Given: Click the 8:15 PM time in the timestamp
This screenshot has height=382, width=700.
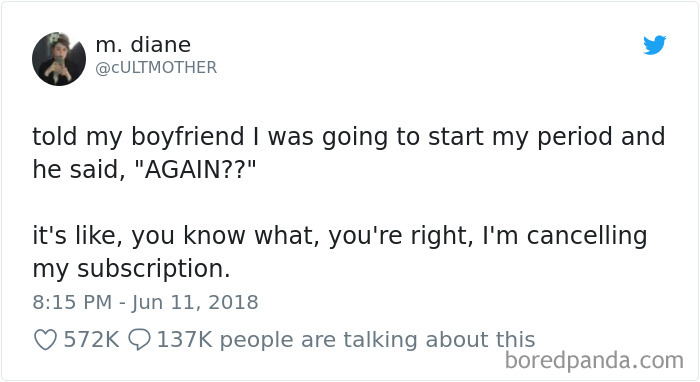Looking at the screenshot, I should tap(72, 302).
